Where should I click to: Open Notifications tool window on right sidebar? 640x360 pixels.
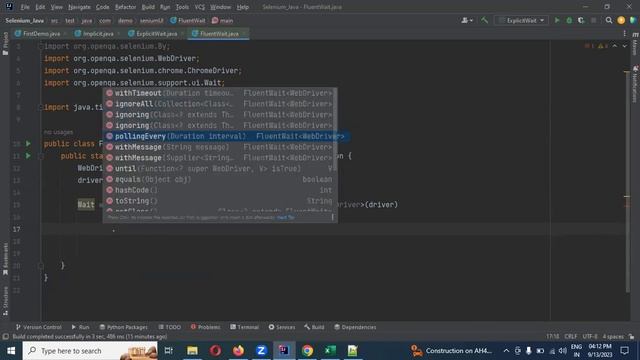coord(635,84)
